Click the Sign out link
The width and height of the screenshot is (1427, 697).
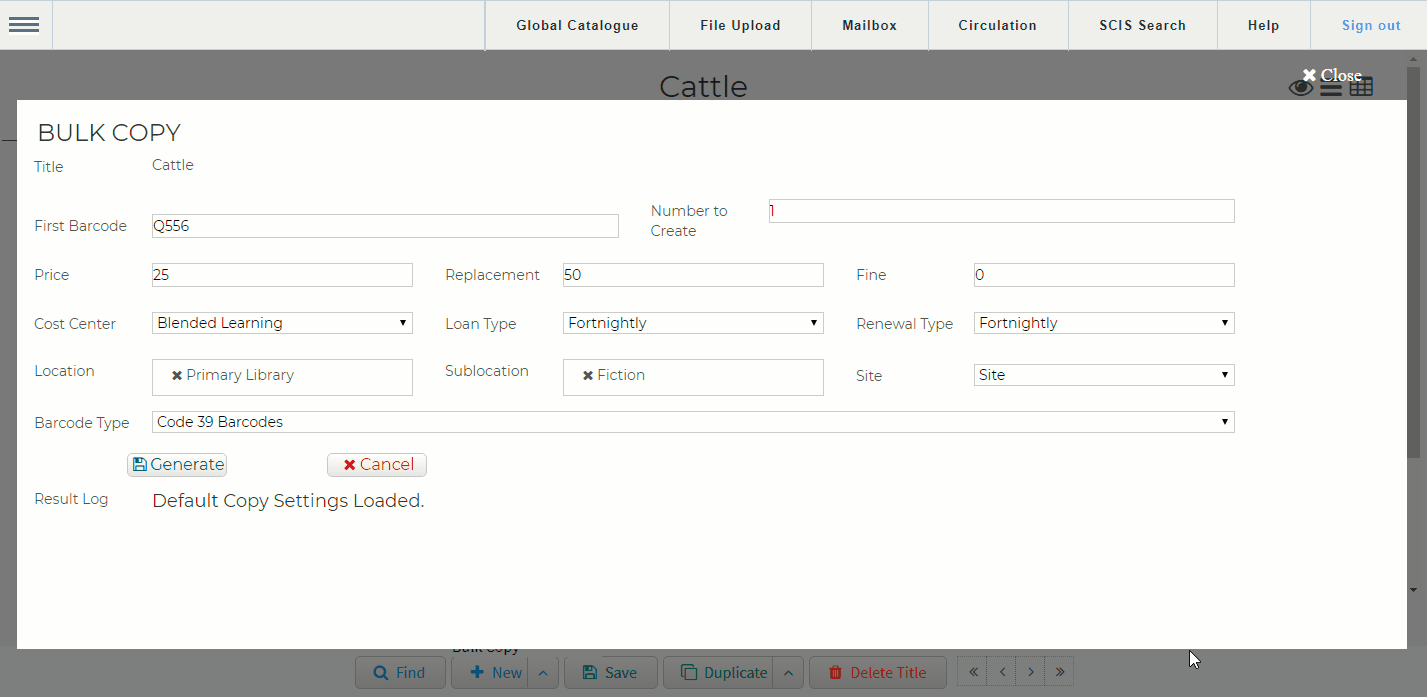(1371, 25)
